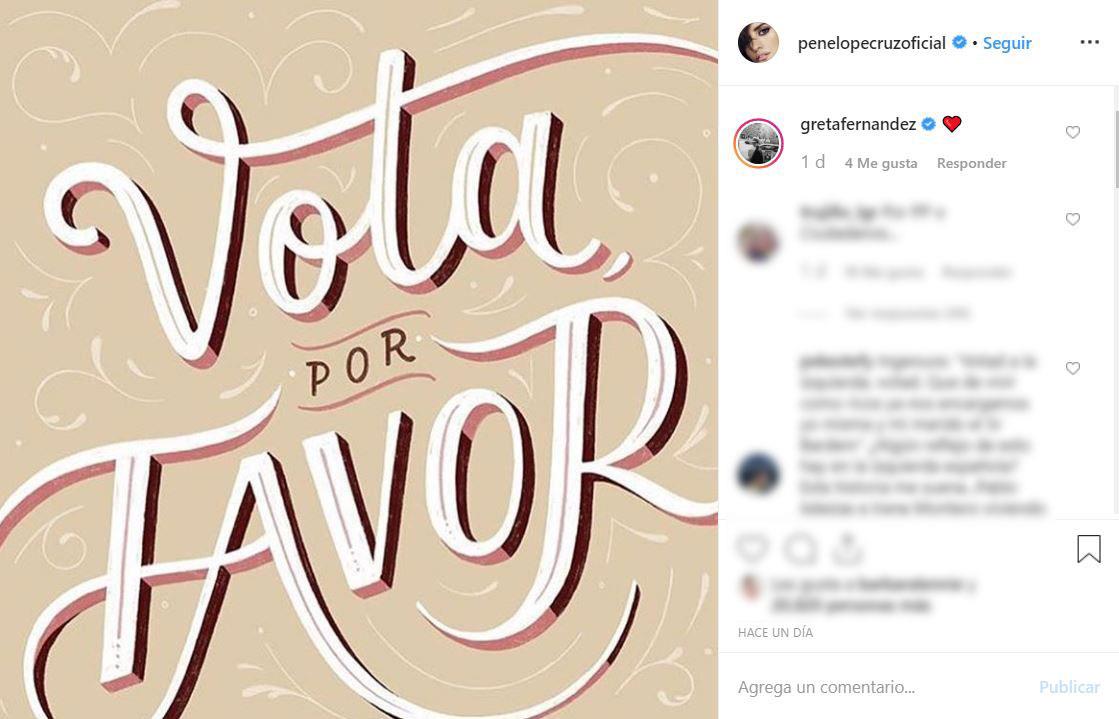The image size is (1119, 719).
Task: Click the Agrega un comentario field
Action: point(884,687)
